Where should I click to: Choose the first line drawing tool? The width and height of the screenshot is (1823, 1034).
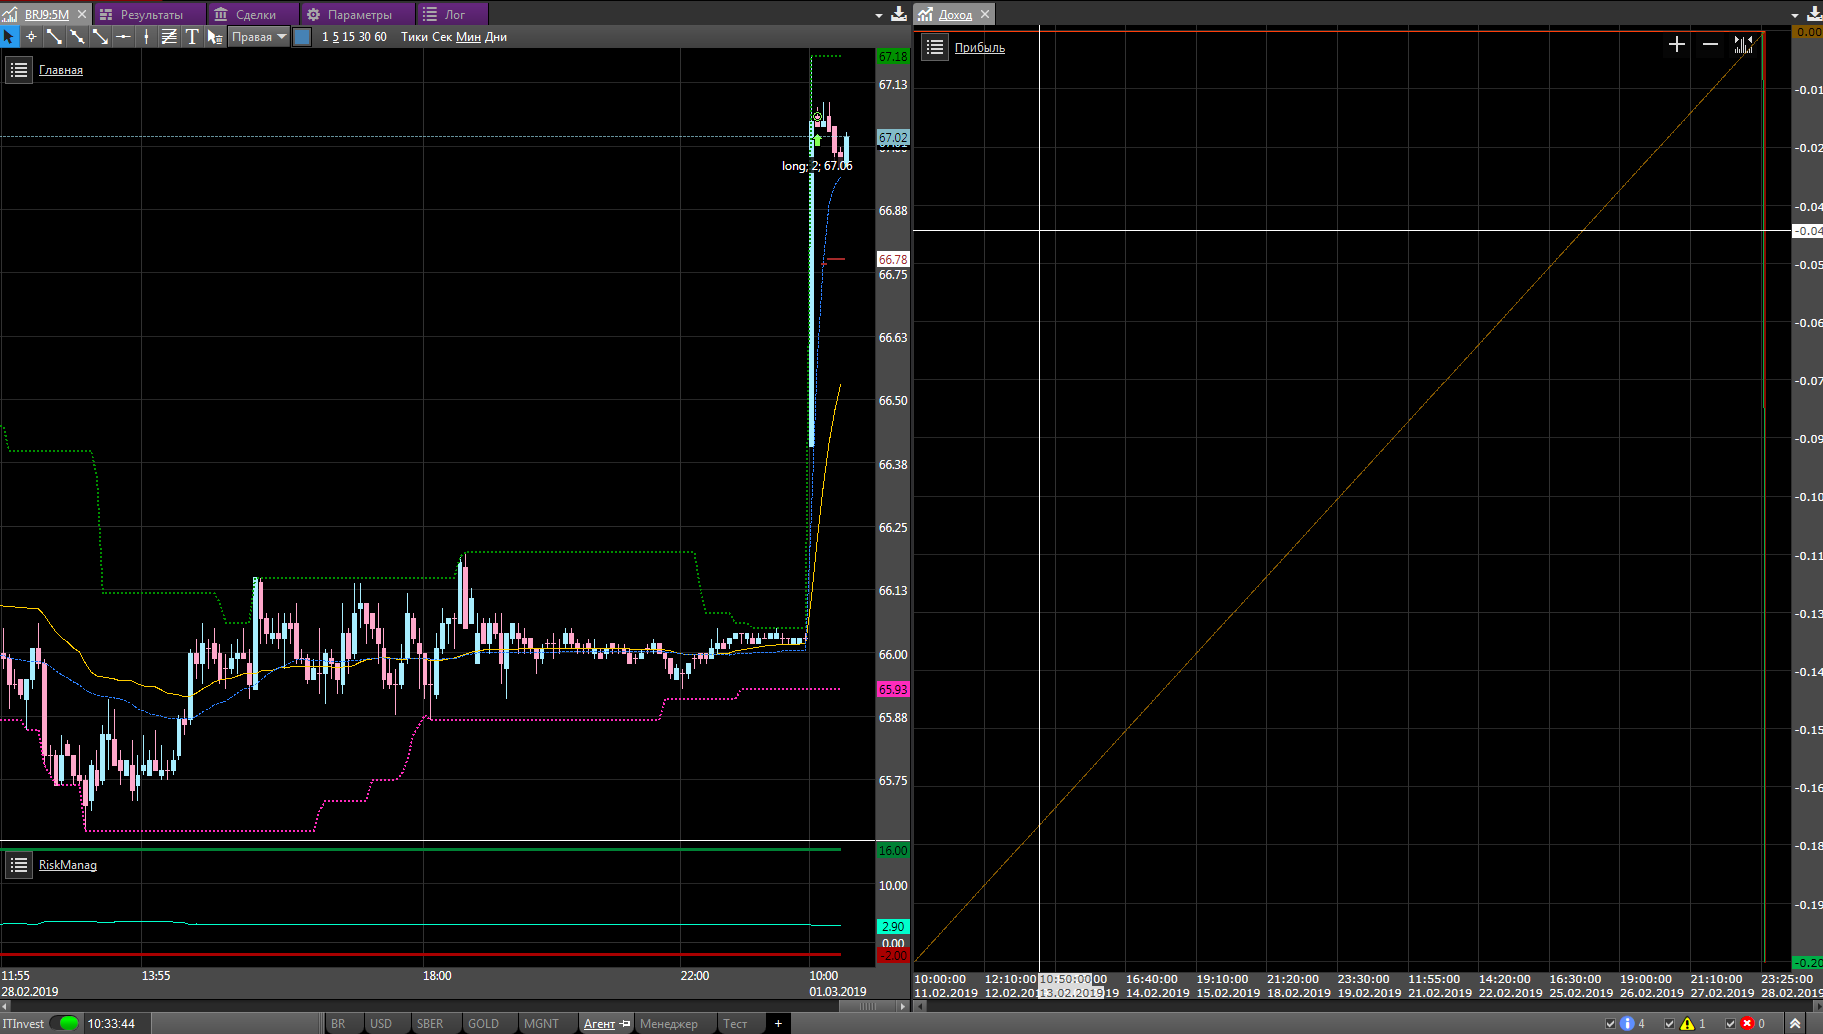[54, 37]
